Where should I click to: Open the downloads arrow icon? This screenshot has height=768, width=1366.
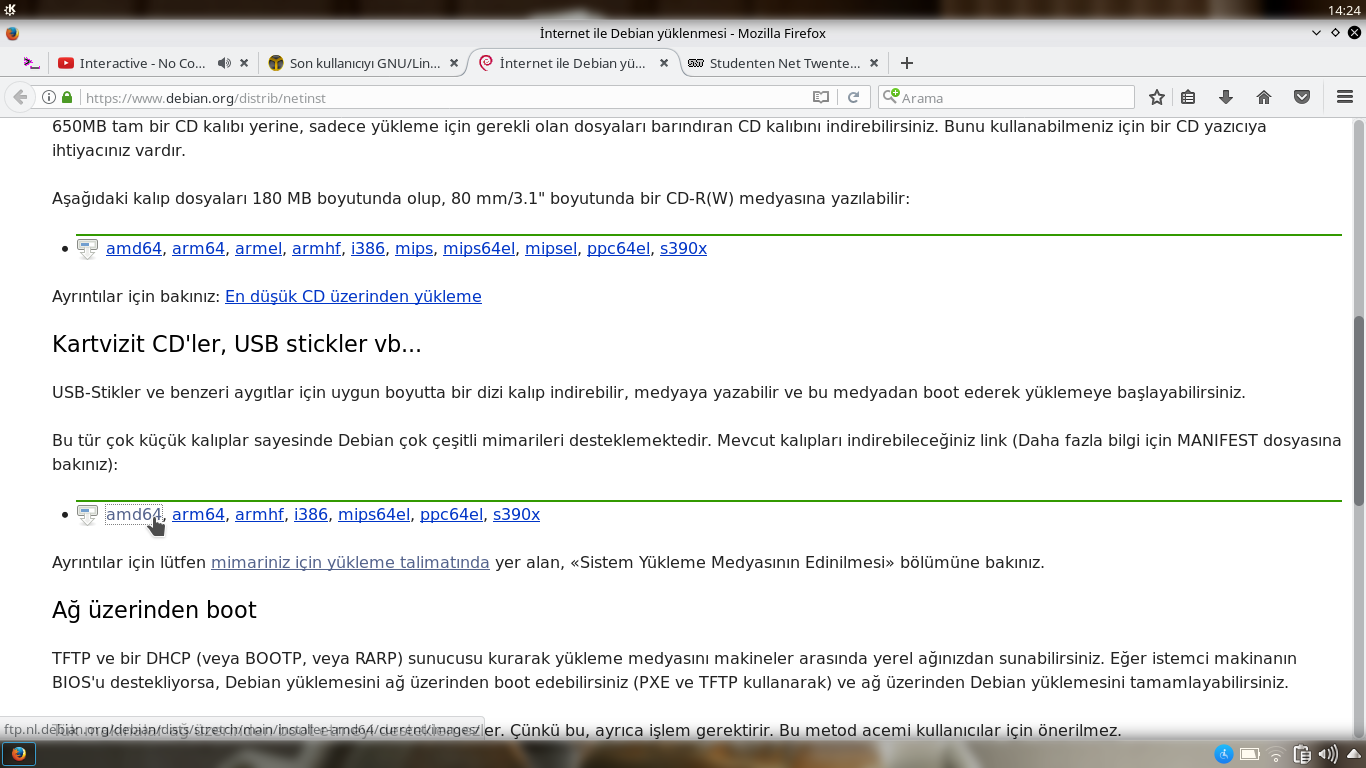[1225, 97]
